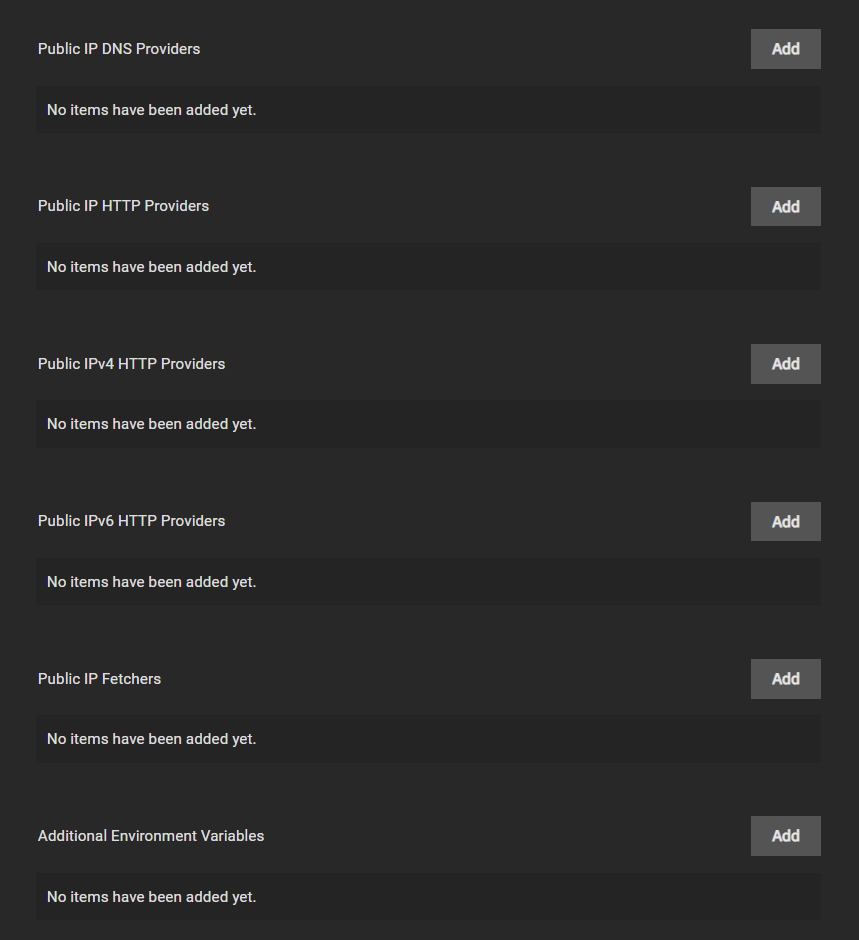
Task: Add a Public IP HTTP Provider
Action: tap(785, 207)
